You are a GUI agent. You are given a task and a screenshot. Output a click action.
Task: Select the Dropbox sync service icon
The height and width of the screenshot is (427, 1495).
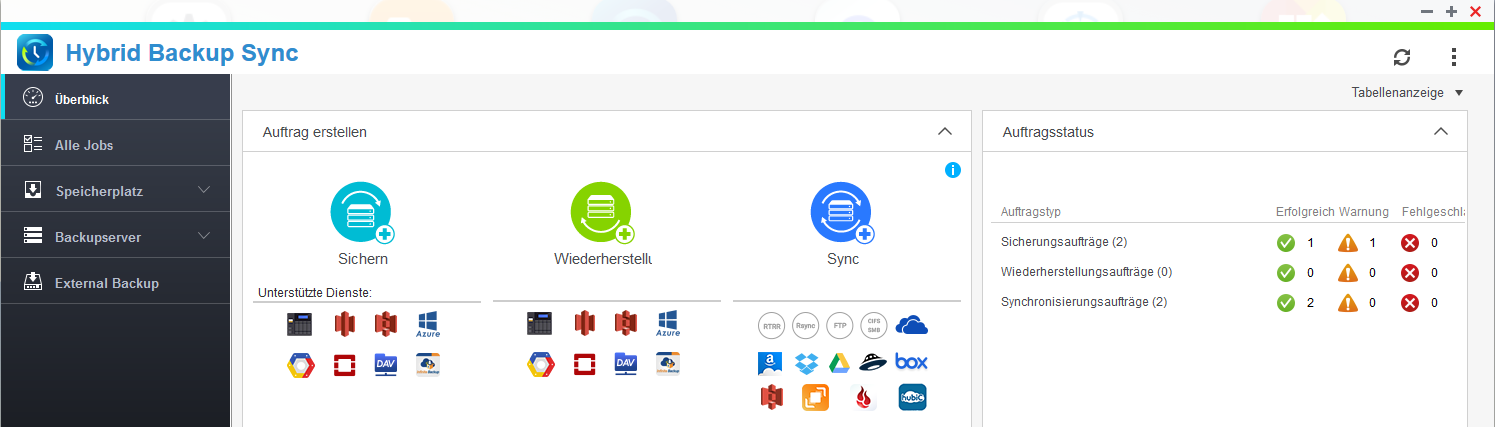(x=806, y=362)
